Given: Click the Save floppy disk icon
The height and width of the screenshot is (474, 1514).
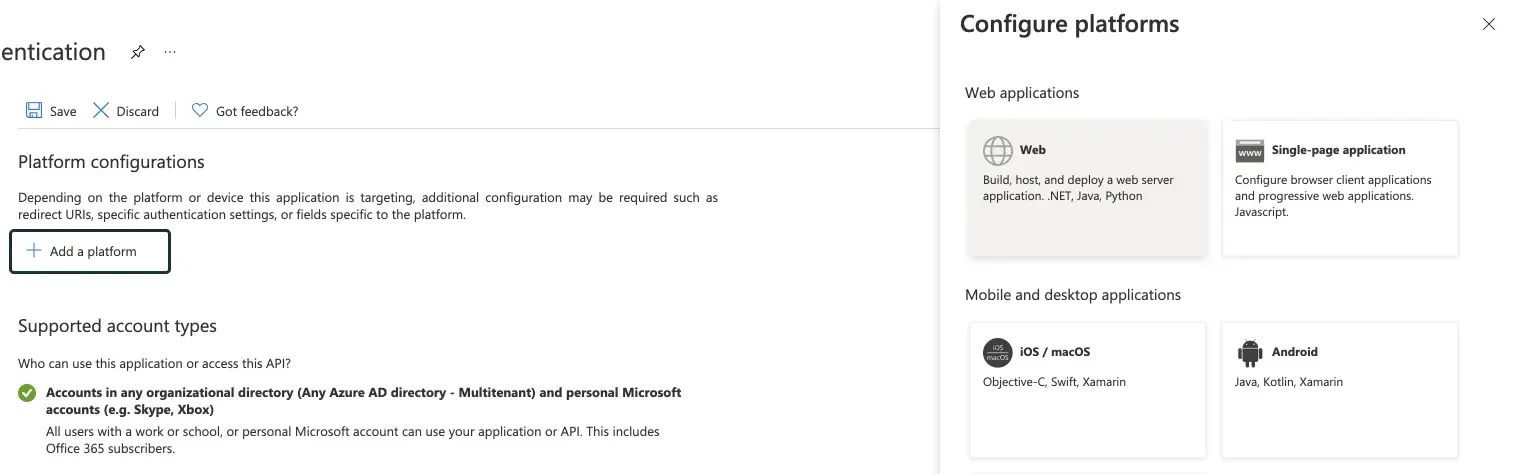Looking at the screenshot, I should coord(34,111).
